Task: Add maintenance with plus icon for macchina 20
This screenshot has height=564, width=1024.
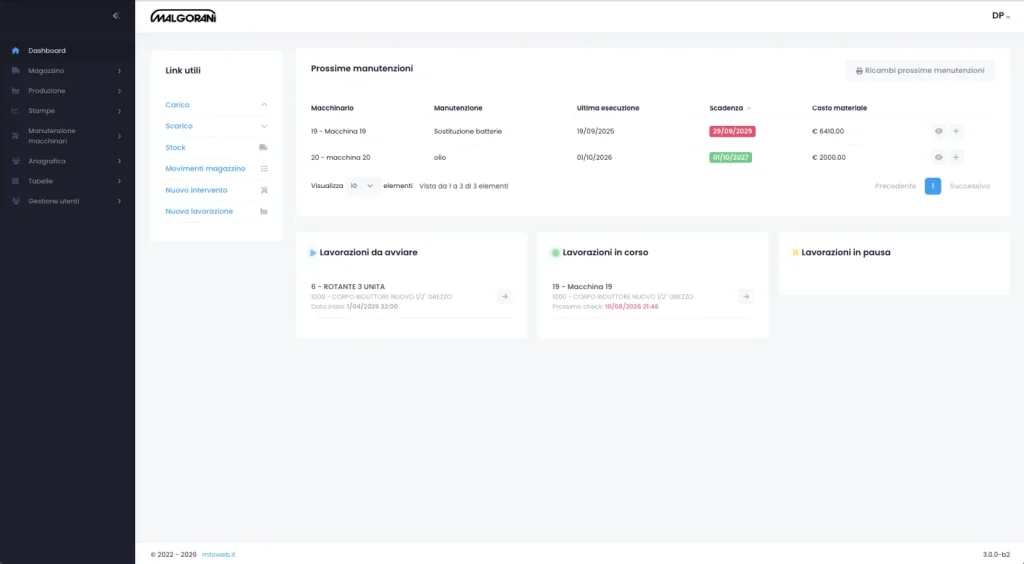Action: click(x=956, y=157)
